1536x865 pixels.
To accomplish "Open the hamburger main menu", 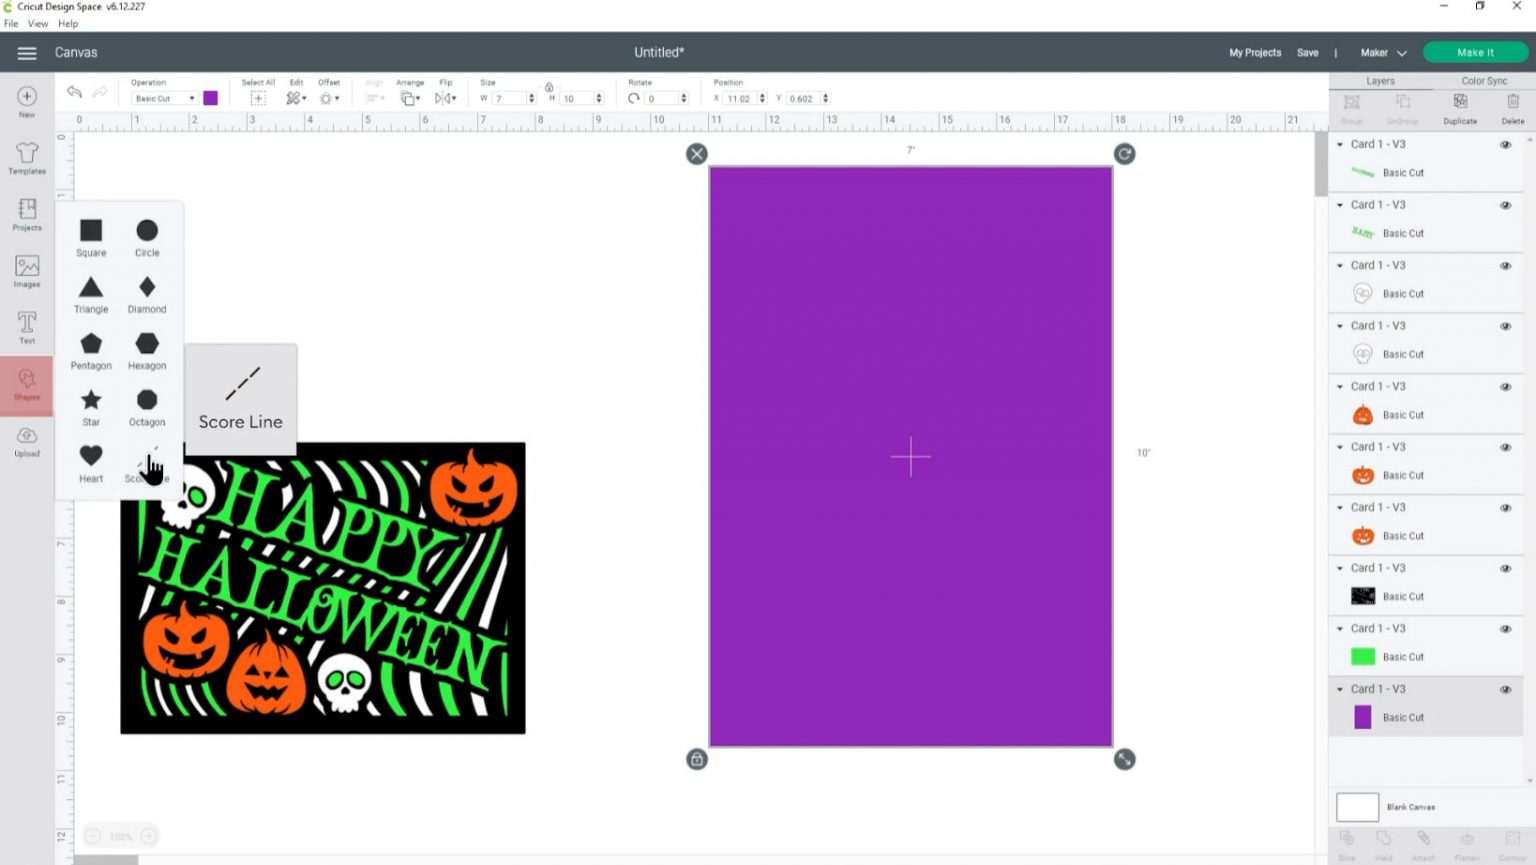I will [x=27, y=53].
